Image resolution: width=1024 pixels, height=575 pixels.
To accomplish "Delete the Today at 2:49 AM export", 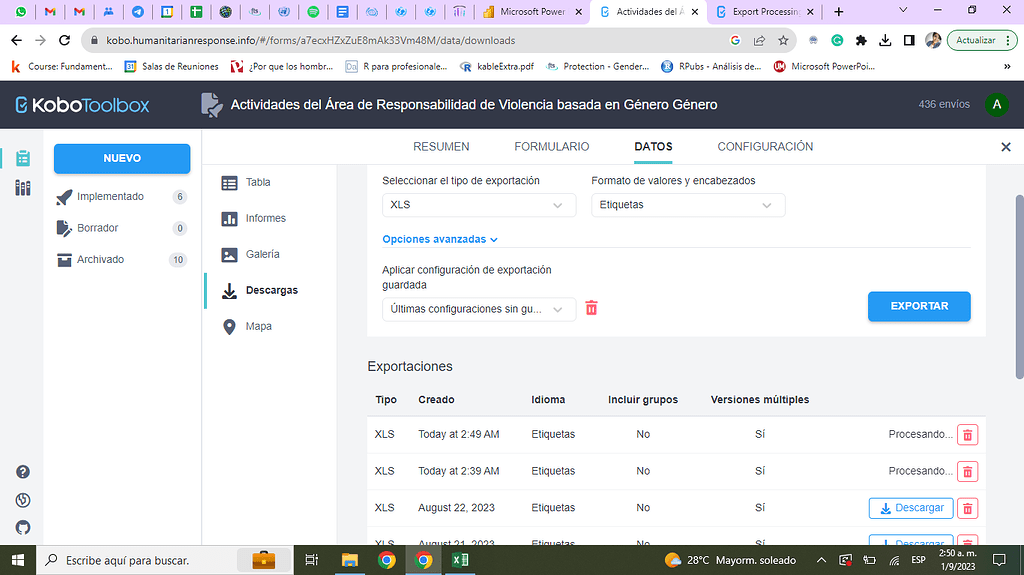I will pos(967,435).
